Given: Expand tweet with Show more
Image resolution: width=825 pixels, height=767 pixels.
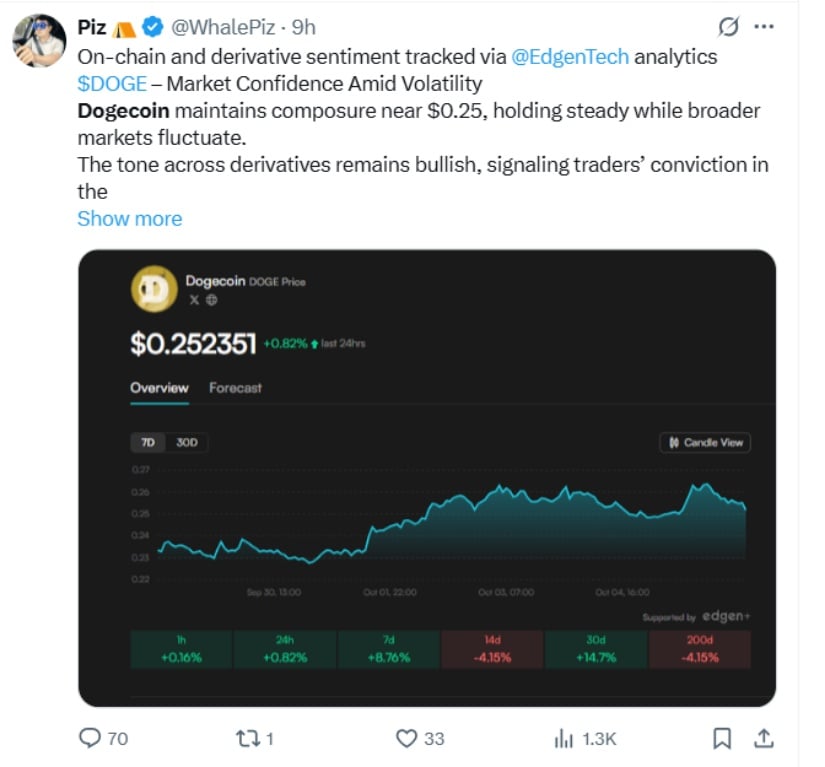Looking at the screenshot, I should (x=130, y=218).
